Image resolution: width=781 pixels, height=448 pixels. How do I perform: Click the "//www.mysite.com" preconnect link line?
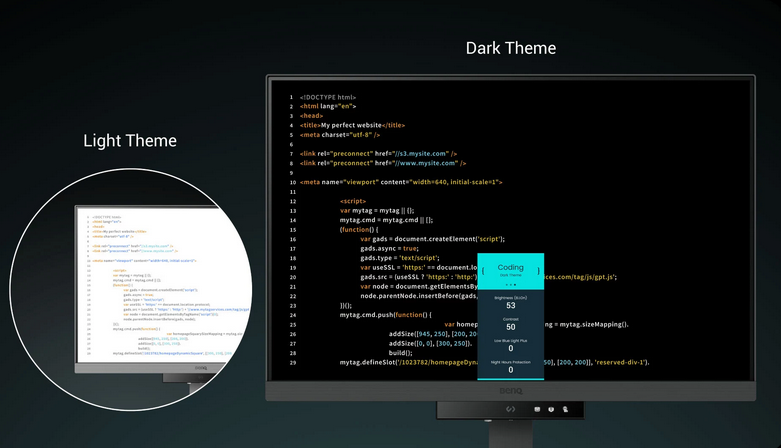383,163
